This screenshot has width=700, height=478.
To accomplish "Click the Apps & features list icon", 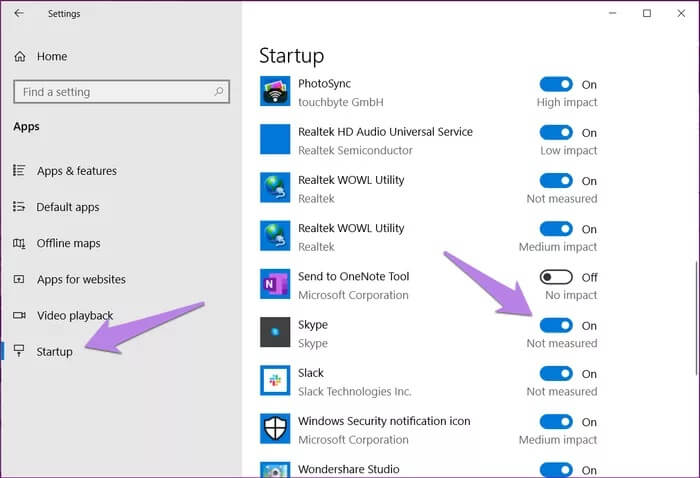I will click(19, 170).
